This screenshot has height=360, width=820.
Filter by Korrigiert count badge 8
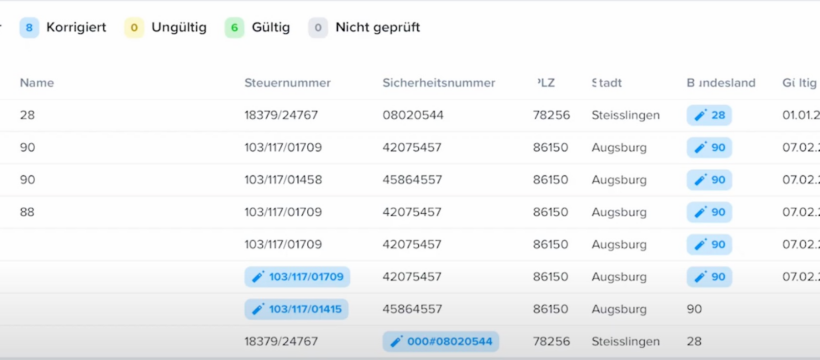click(29, 27)
